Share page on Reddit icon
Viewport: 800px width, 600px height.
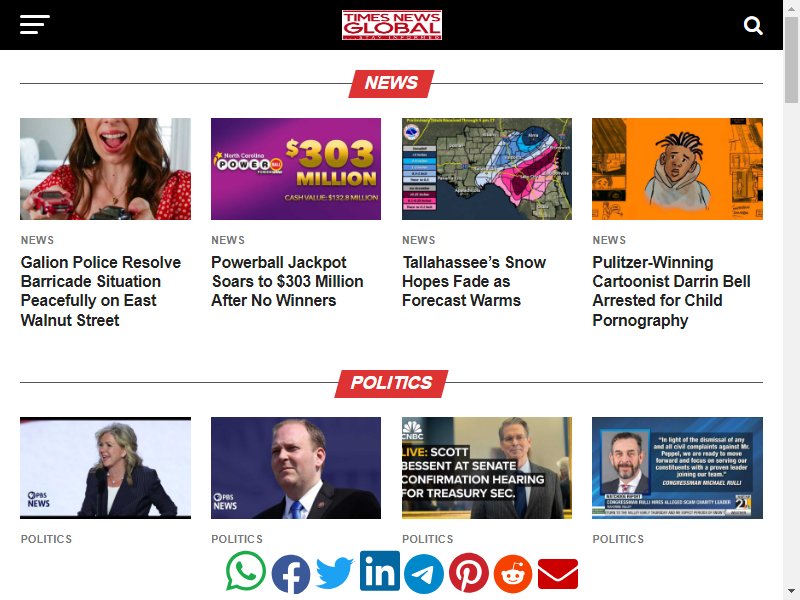coord(513,573)
